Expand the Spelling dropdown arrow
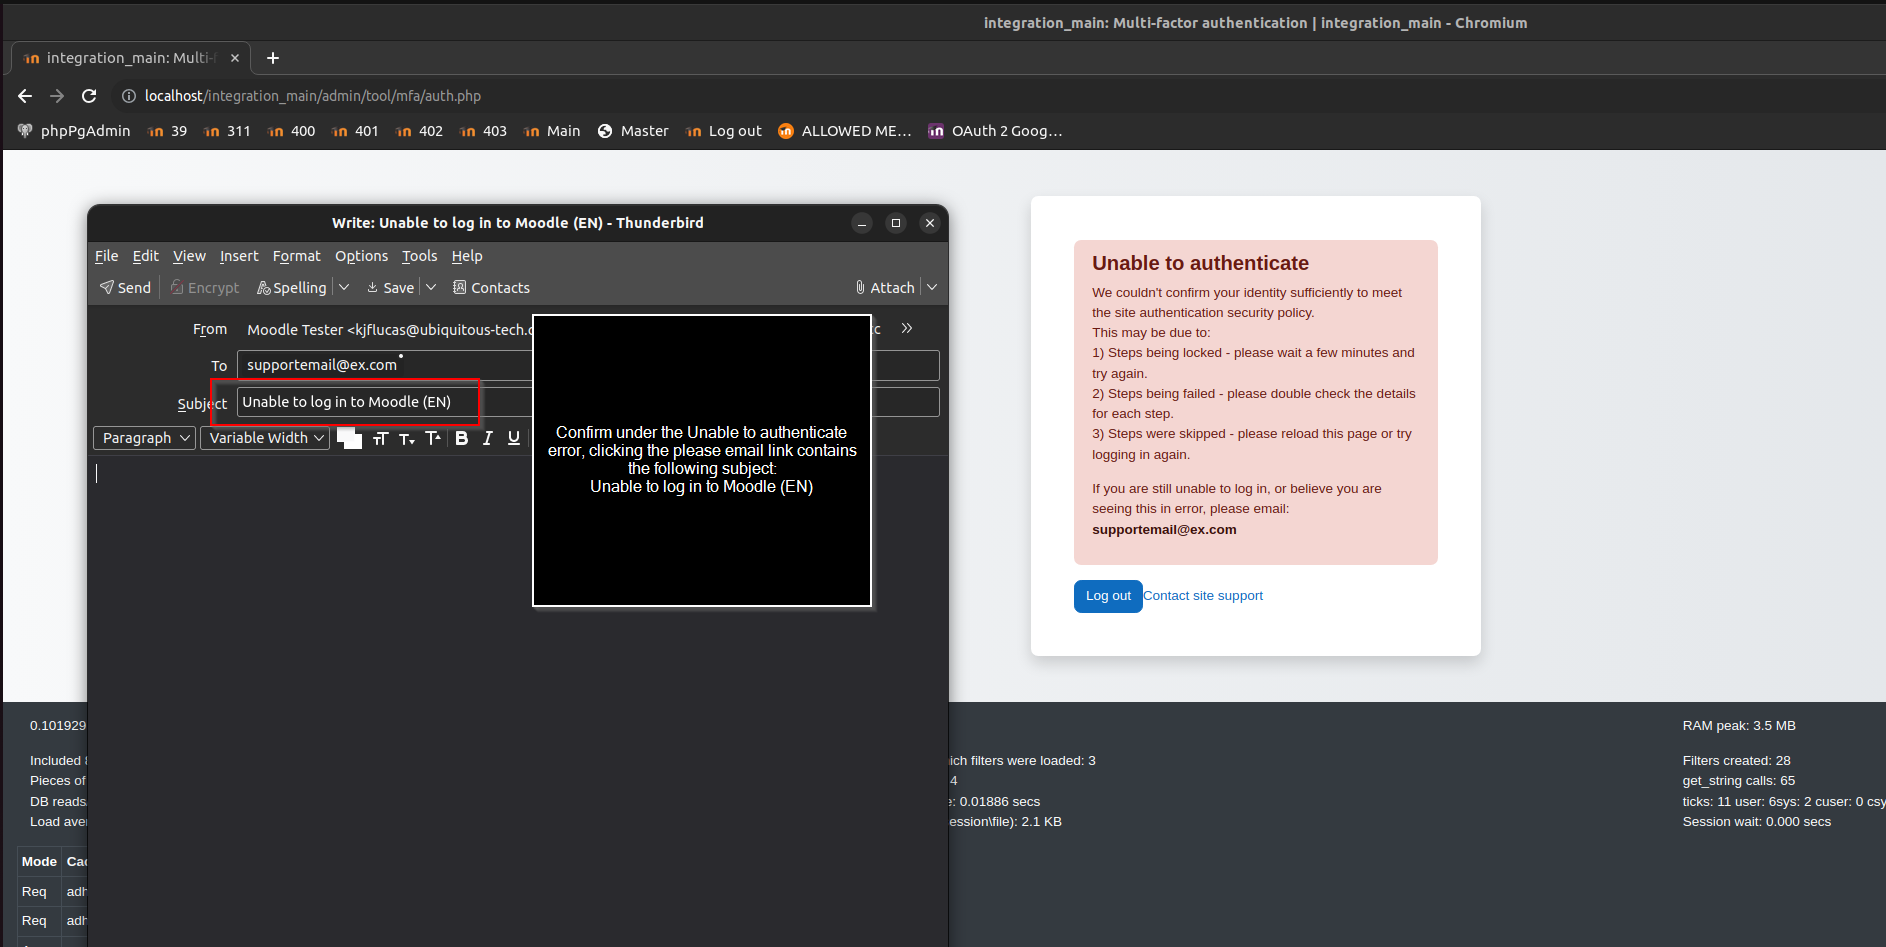This screenshot has height=947, width=1886. click(344, 288)
